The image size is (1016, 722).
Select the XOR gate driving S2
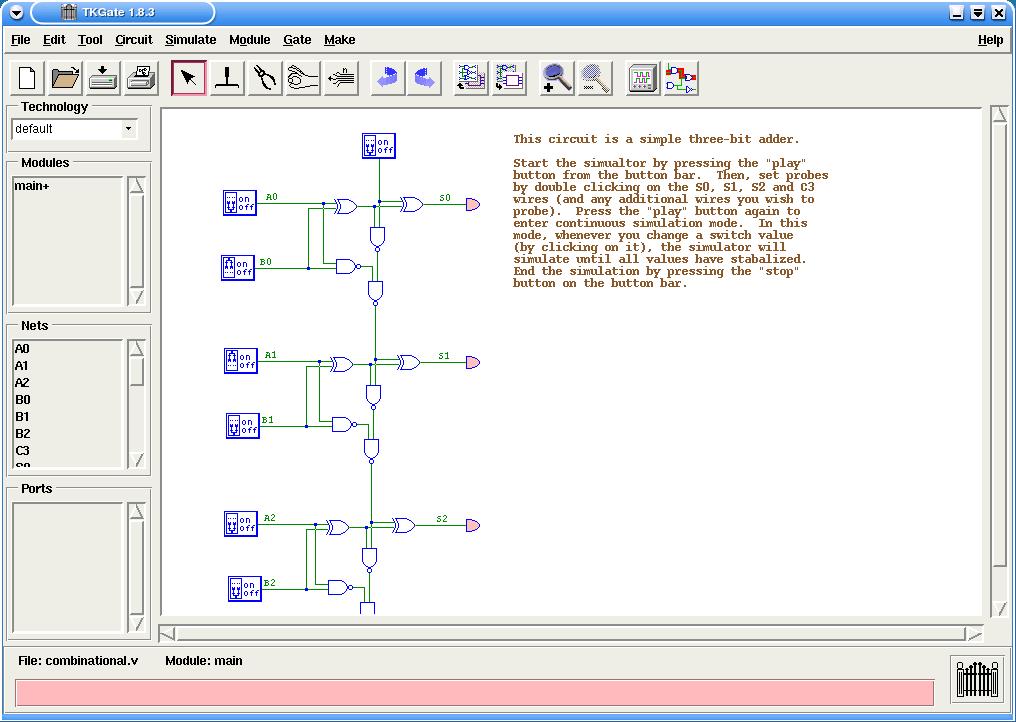tap(404, 526)
